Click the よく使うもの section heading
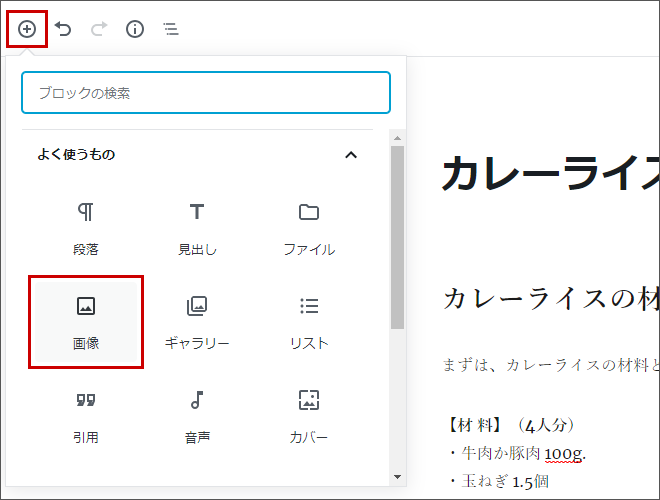660x500 pixels. [x=76, y=154]
